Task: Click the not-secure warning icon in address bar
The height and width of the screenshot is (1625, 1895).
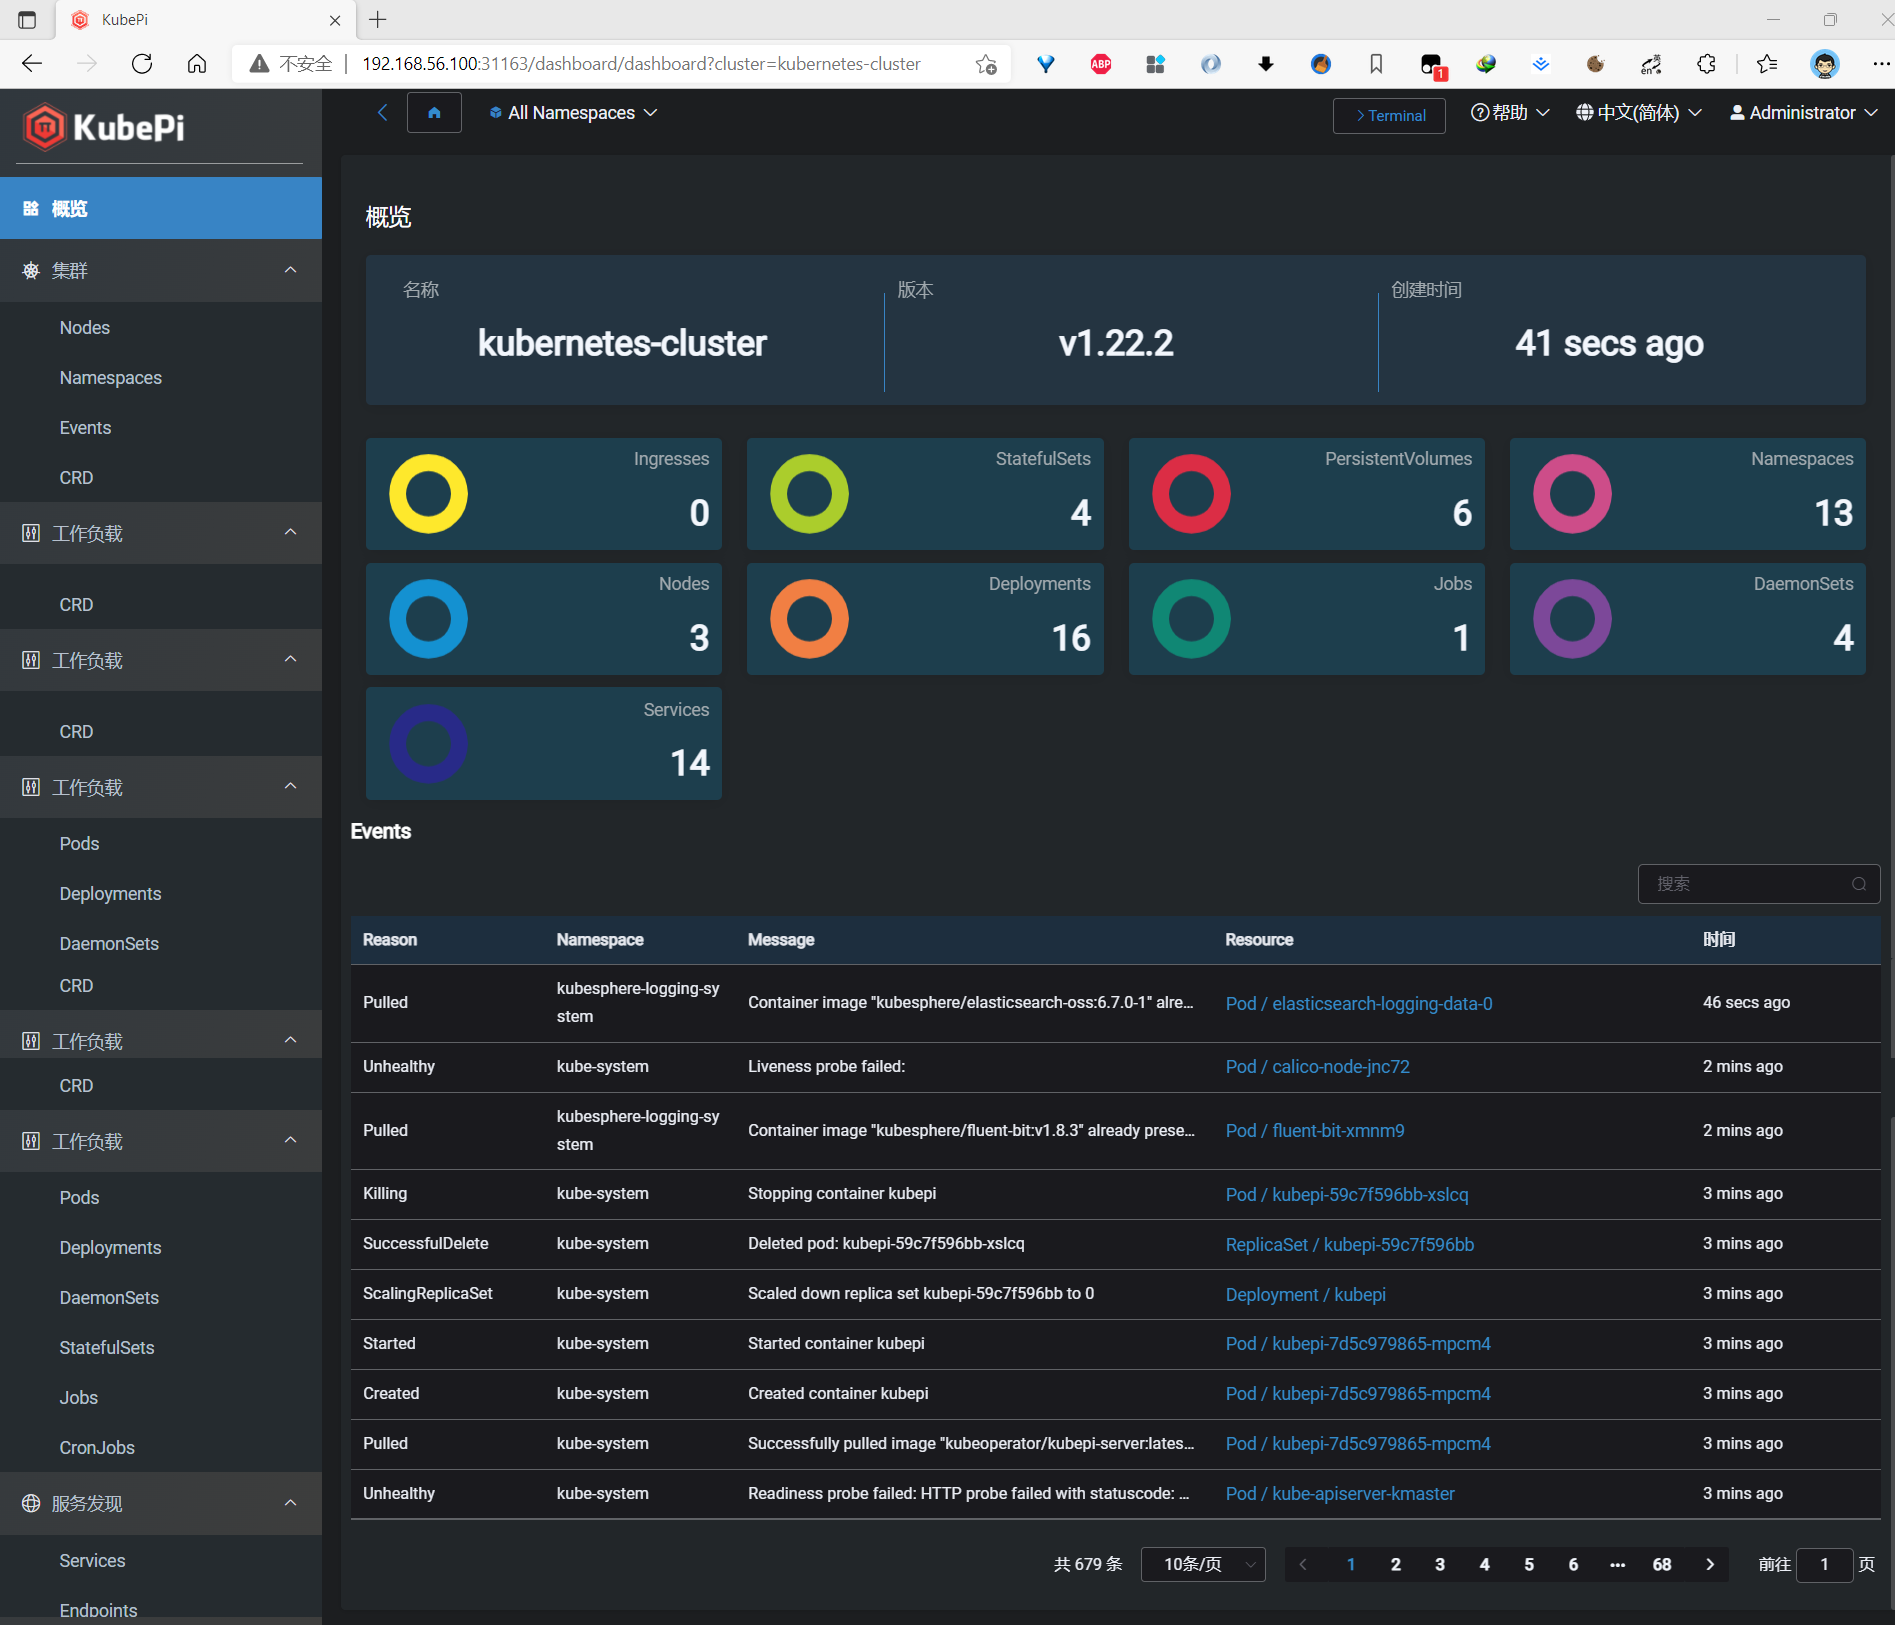Action: click(x=259, y=64)
